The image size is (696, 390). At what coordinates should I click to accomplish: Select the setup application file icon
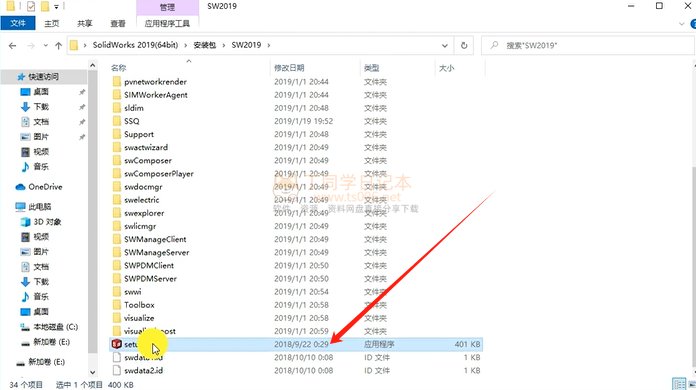117,344
